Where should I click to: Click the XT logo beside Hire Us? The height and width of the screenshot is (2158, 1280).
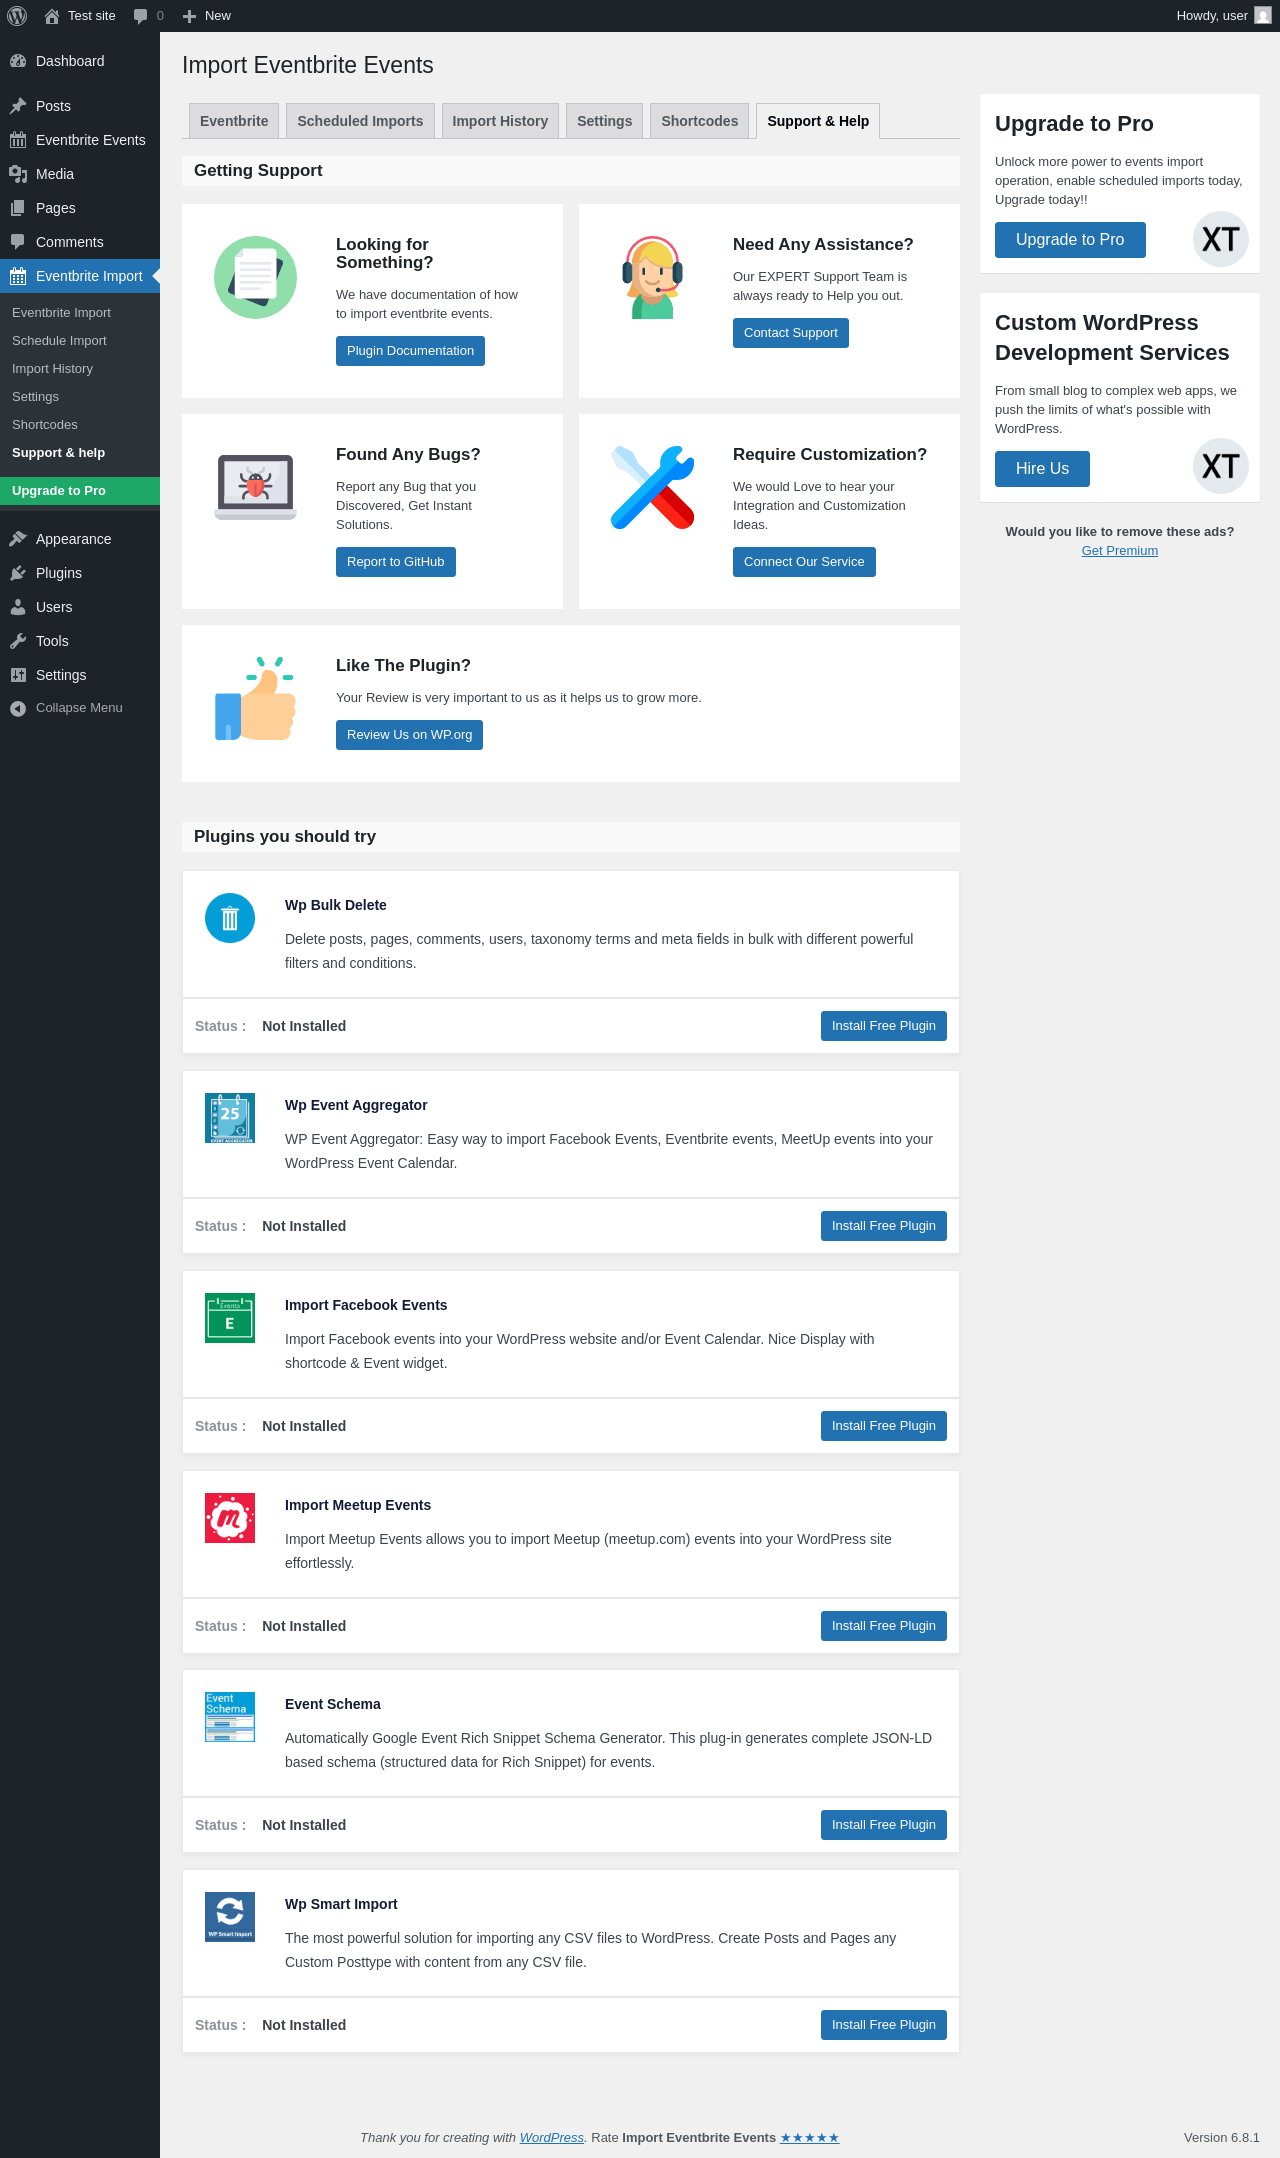pos(1221,466)
